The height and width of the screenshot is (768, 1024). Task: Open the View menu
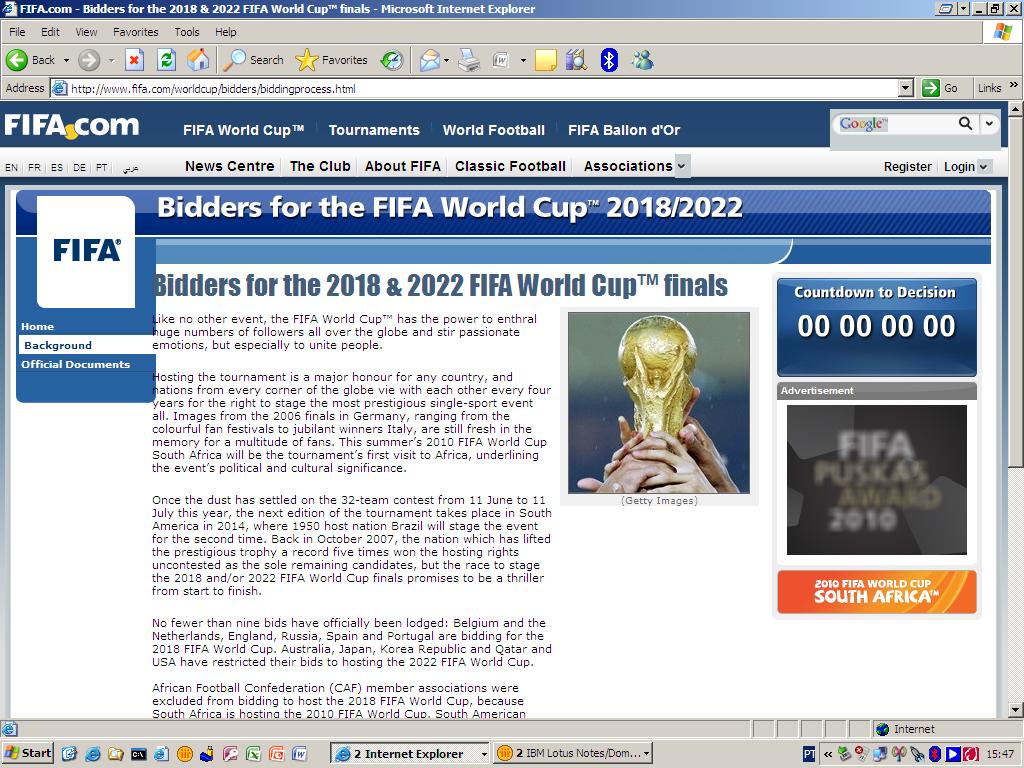[x=86, y=32]
